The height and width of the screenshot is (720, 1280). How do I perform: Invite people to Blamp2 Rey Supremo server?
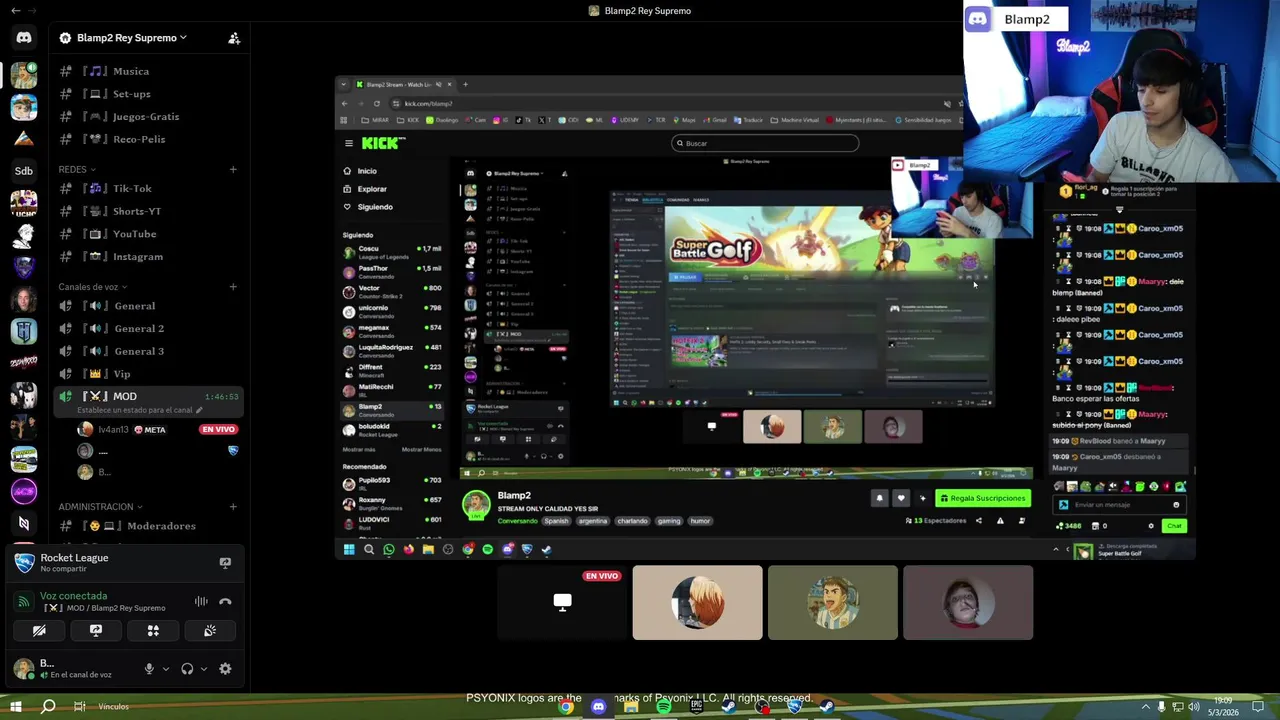(x=234, y=38)
